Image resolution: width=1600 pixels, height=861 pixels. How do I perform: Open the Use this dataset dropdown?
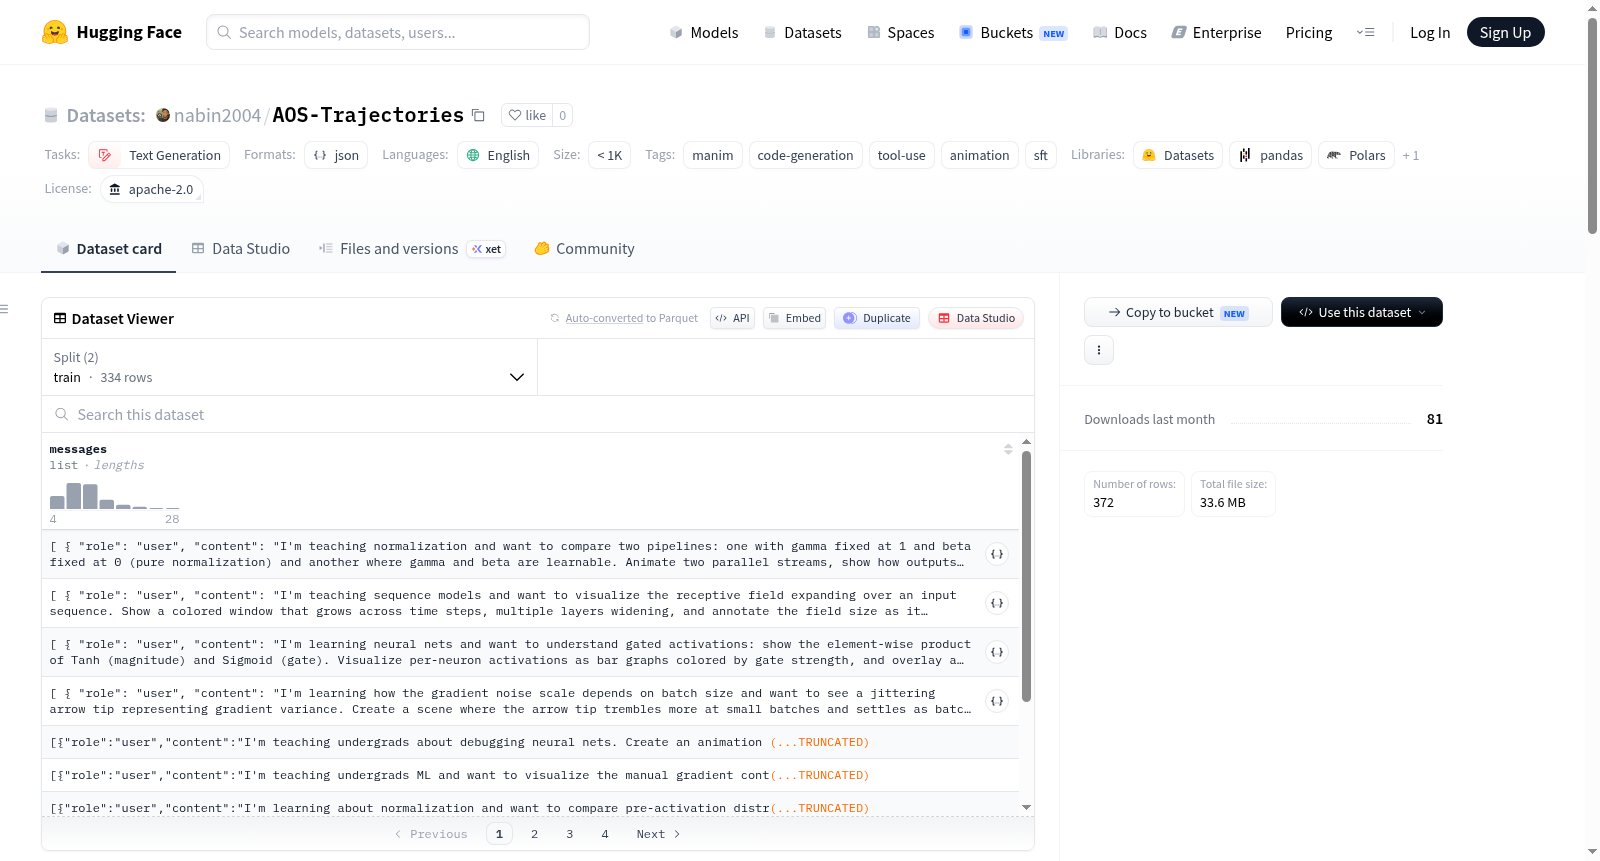point(1362,312)
